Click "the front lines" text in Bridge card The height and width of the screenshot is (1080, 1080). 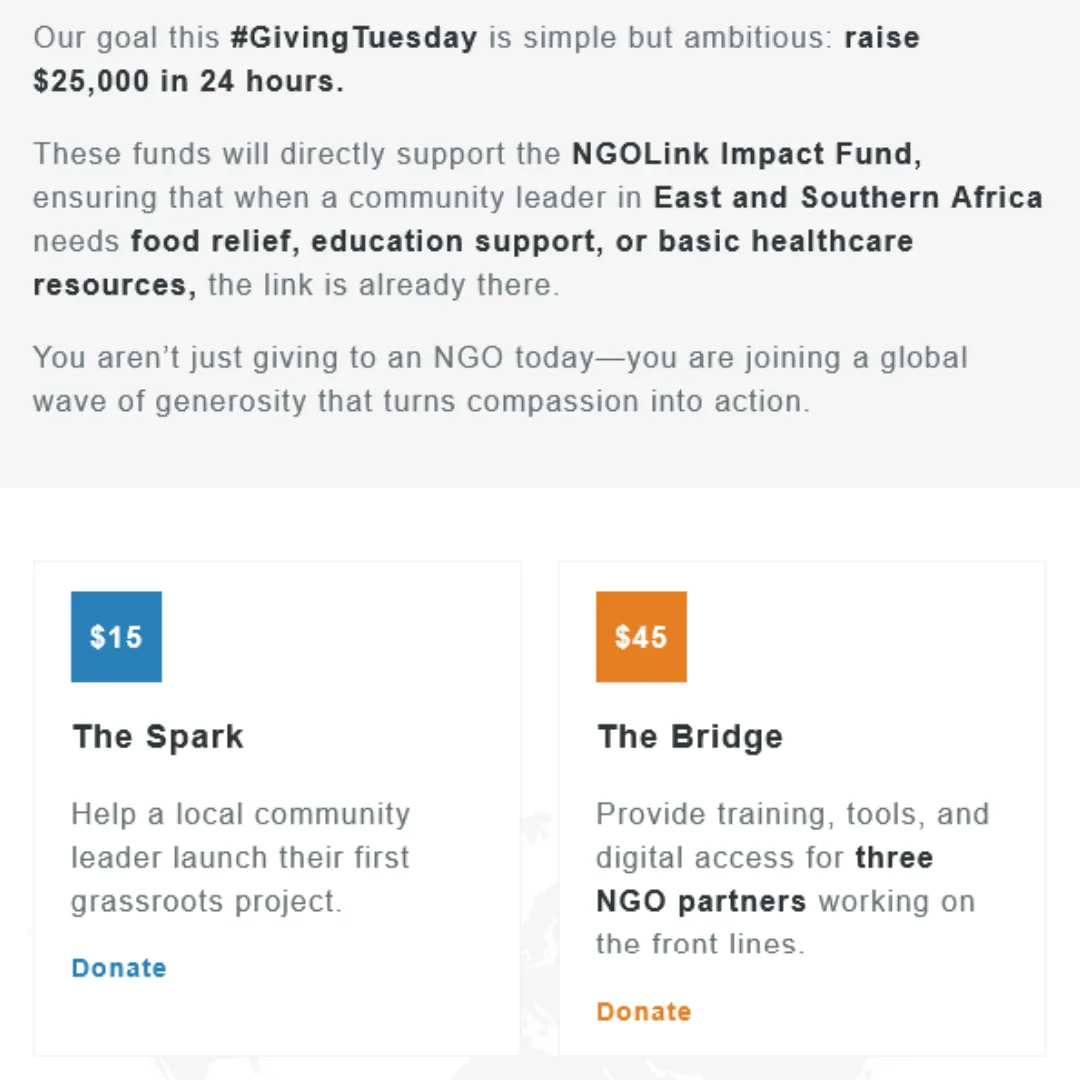tap(700, 943)
